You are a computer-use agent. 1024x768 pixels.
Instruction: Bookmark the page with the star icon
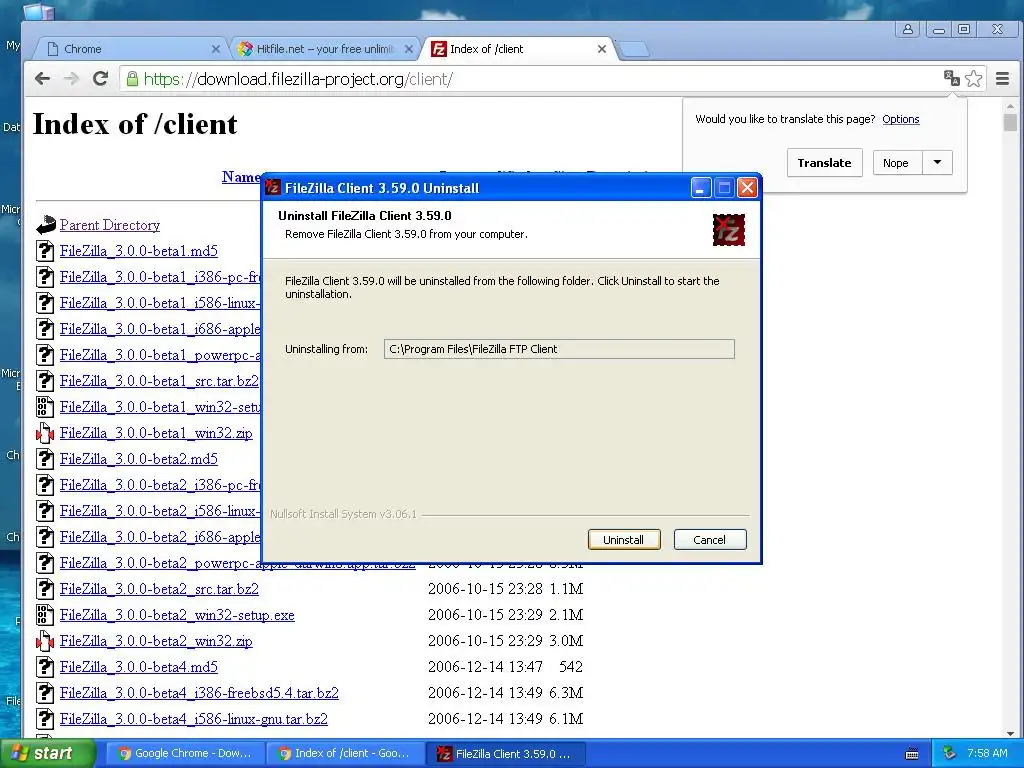(x=974, y=78)
